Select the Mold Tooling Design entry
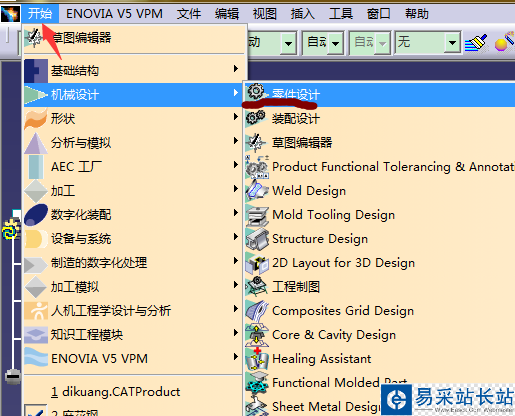Image resolution: width=515 pixels, height=416 pixels. coord(379,215)
